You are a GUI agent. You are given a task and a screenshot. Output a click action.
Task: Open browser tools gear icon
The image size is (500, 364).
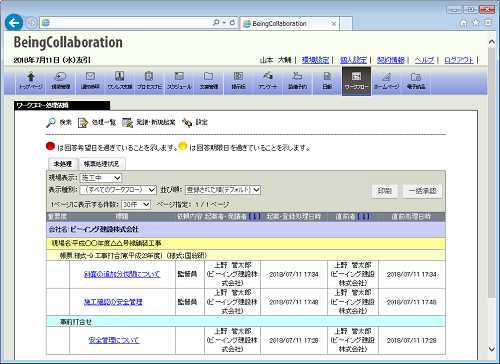[x=488, y=23]
